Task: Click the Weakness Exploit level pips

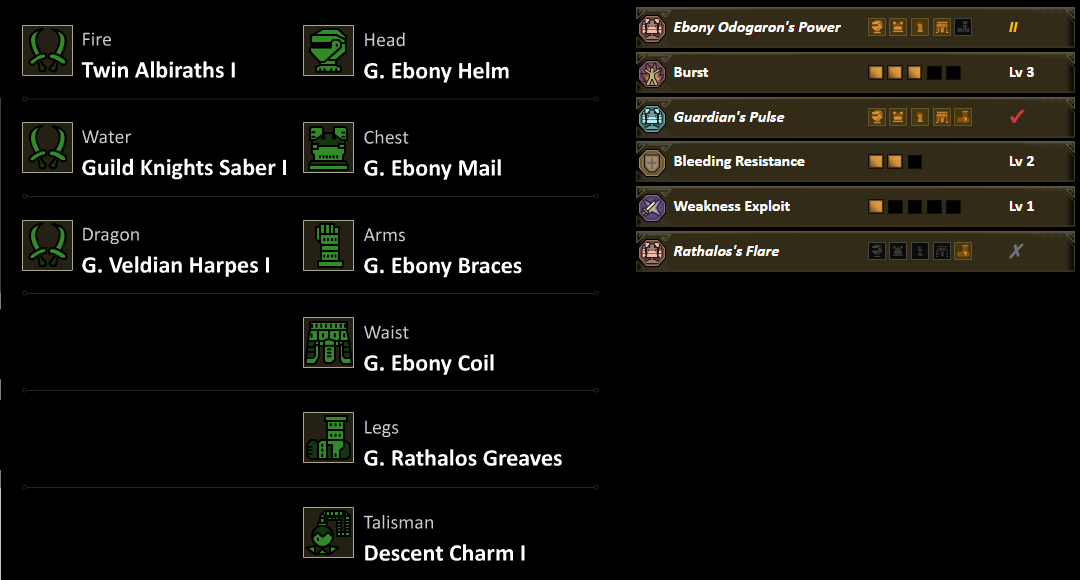Action: coord(914,207)
